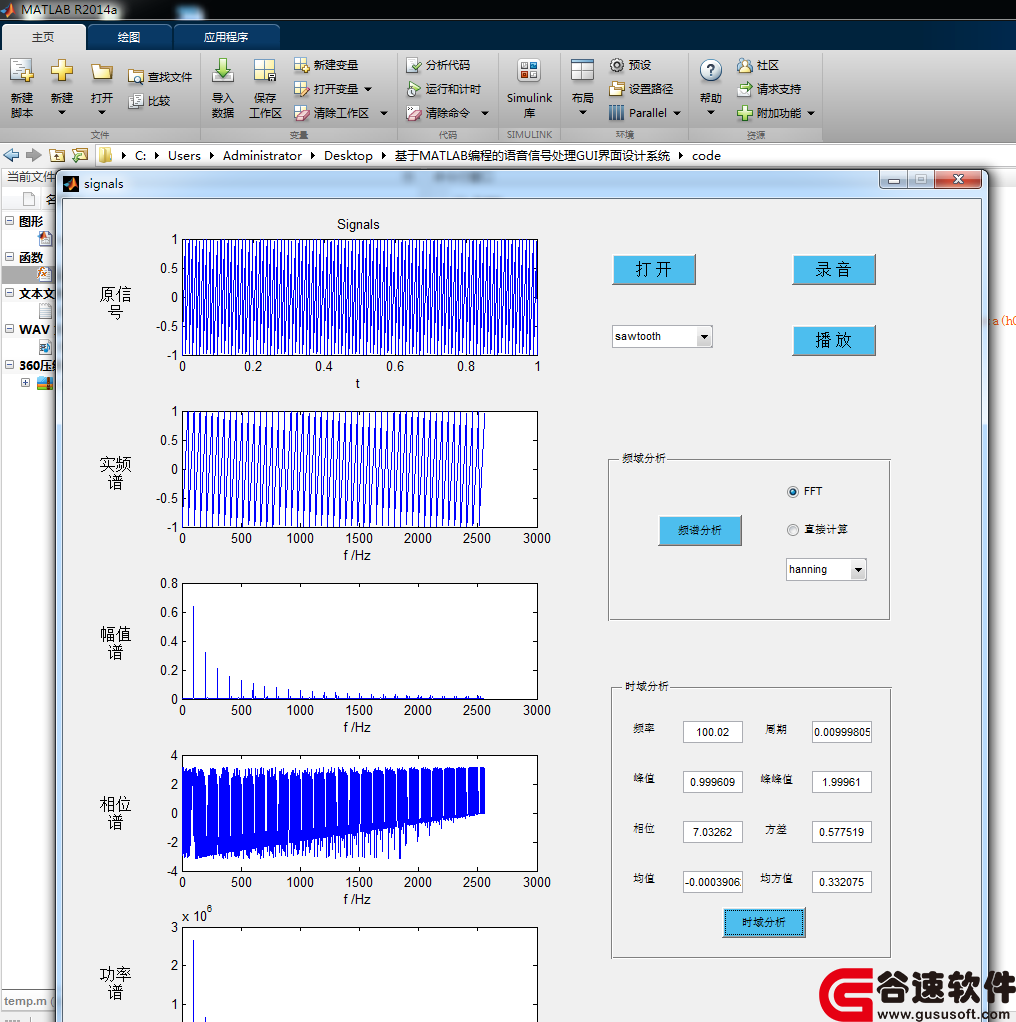Screen dimensions: 1016x1022
Task: Click the Clear Workspace (清除工作区) icon
Action: [x=301, y=113]
